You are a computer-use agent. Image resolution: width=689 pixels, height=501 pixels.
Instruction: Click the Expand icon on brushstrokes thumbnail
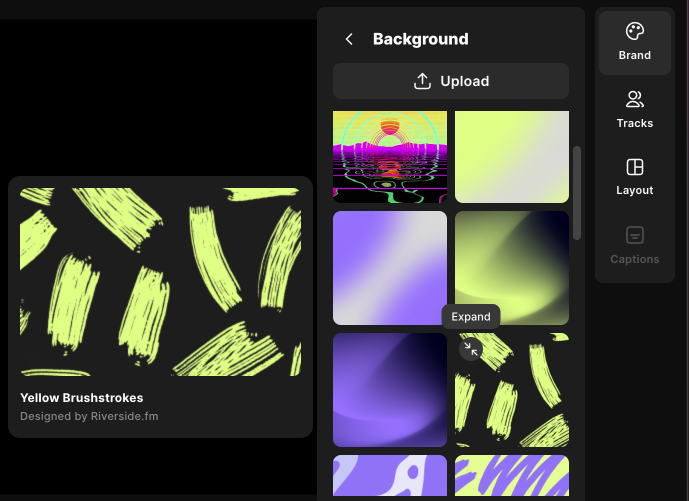tap(470, 349)
